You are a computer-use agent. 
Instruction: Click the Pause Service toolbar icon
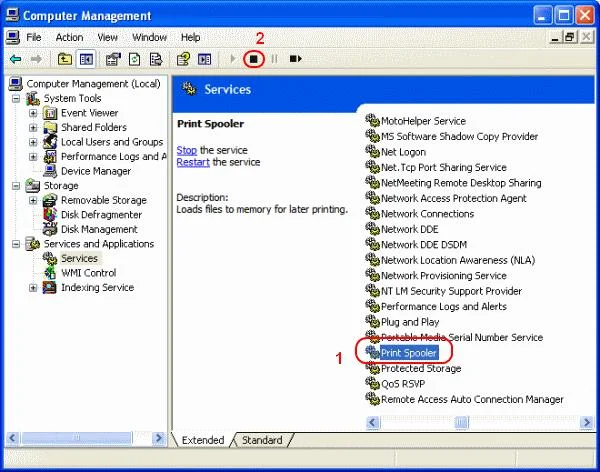pos(274,59)
